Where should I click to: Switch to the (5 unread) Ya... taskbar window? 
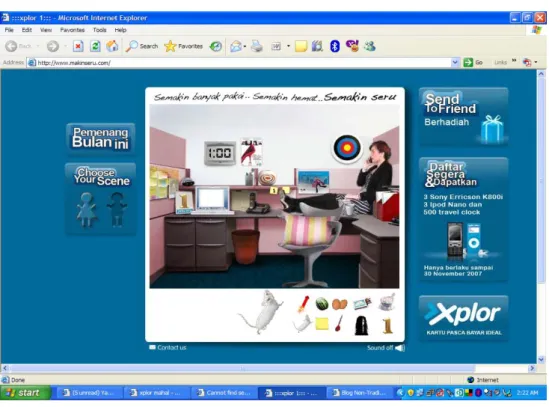[x=89, y=393]
